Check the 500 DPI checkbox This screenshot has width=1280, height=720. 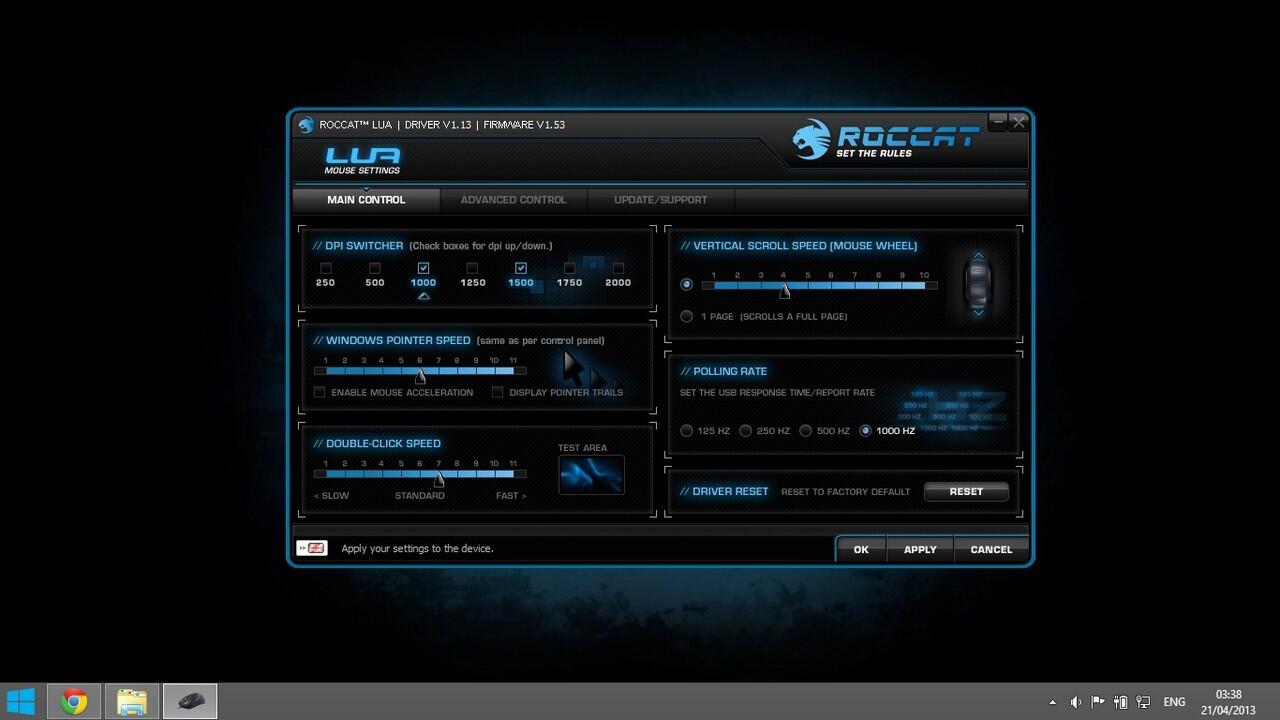375,268
